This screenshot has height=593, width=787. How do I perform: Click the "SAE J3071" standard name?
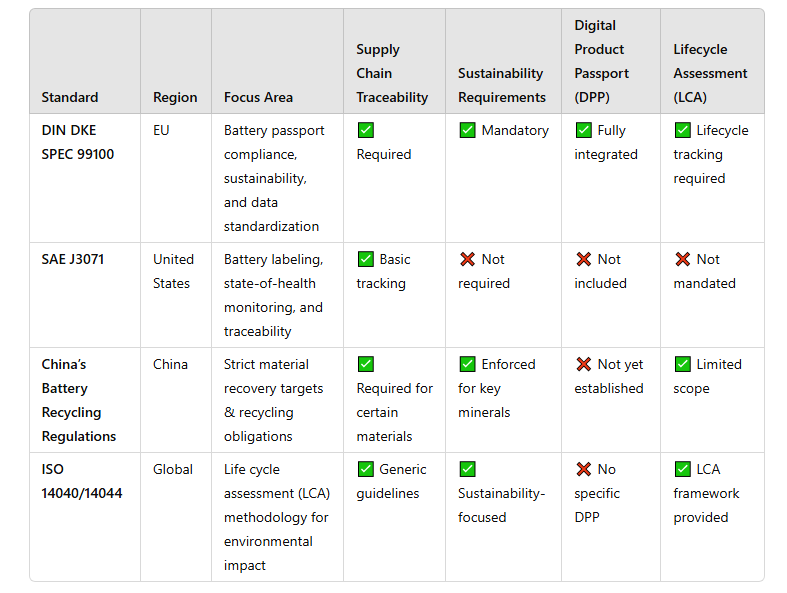pos(73,259)
